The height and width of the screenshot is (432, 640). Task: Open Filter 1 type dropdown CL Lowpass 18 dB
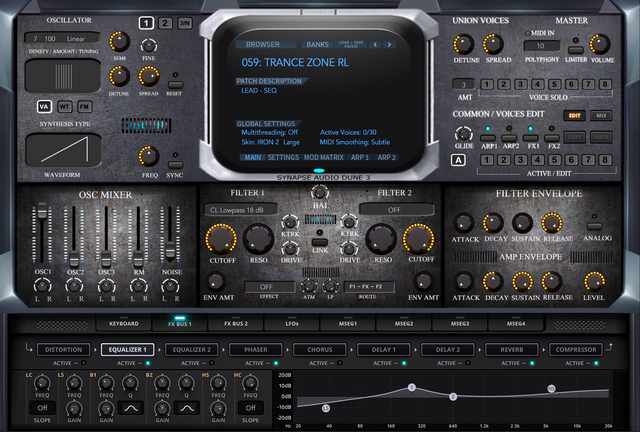[241, 210]
